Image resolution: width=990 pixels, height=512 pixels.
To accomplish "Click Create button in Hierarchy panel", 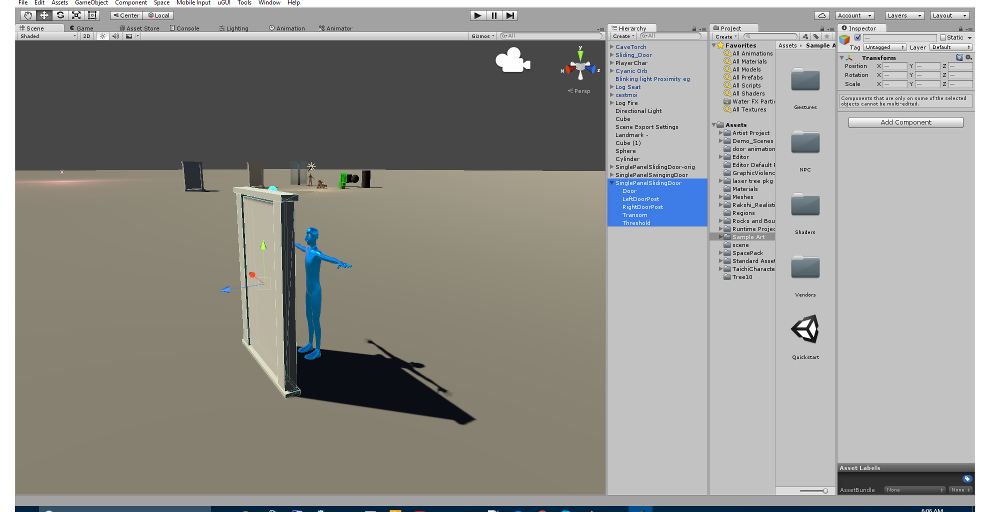I will [x=622, y=37].
